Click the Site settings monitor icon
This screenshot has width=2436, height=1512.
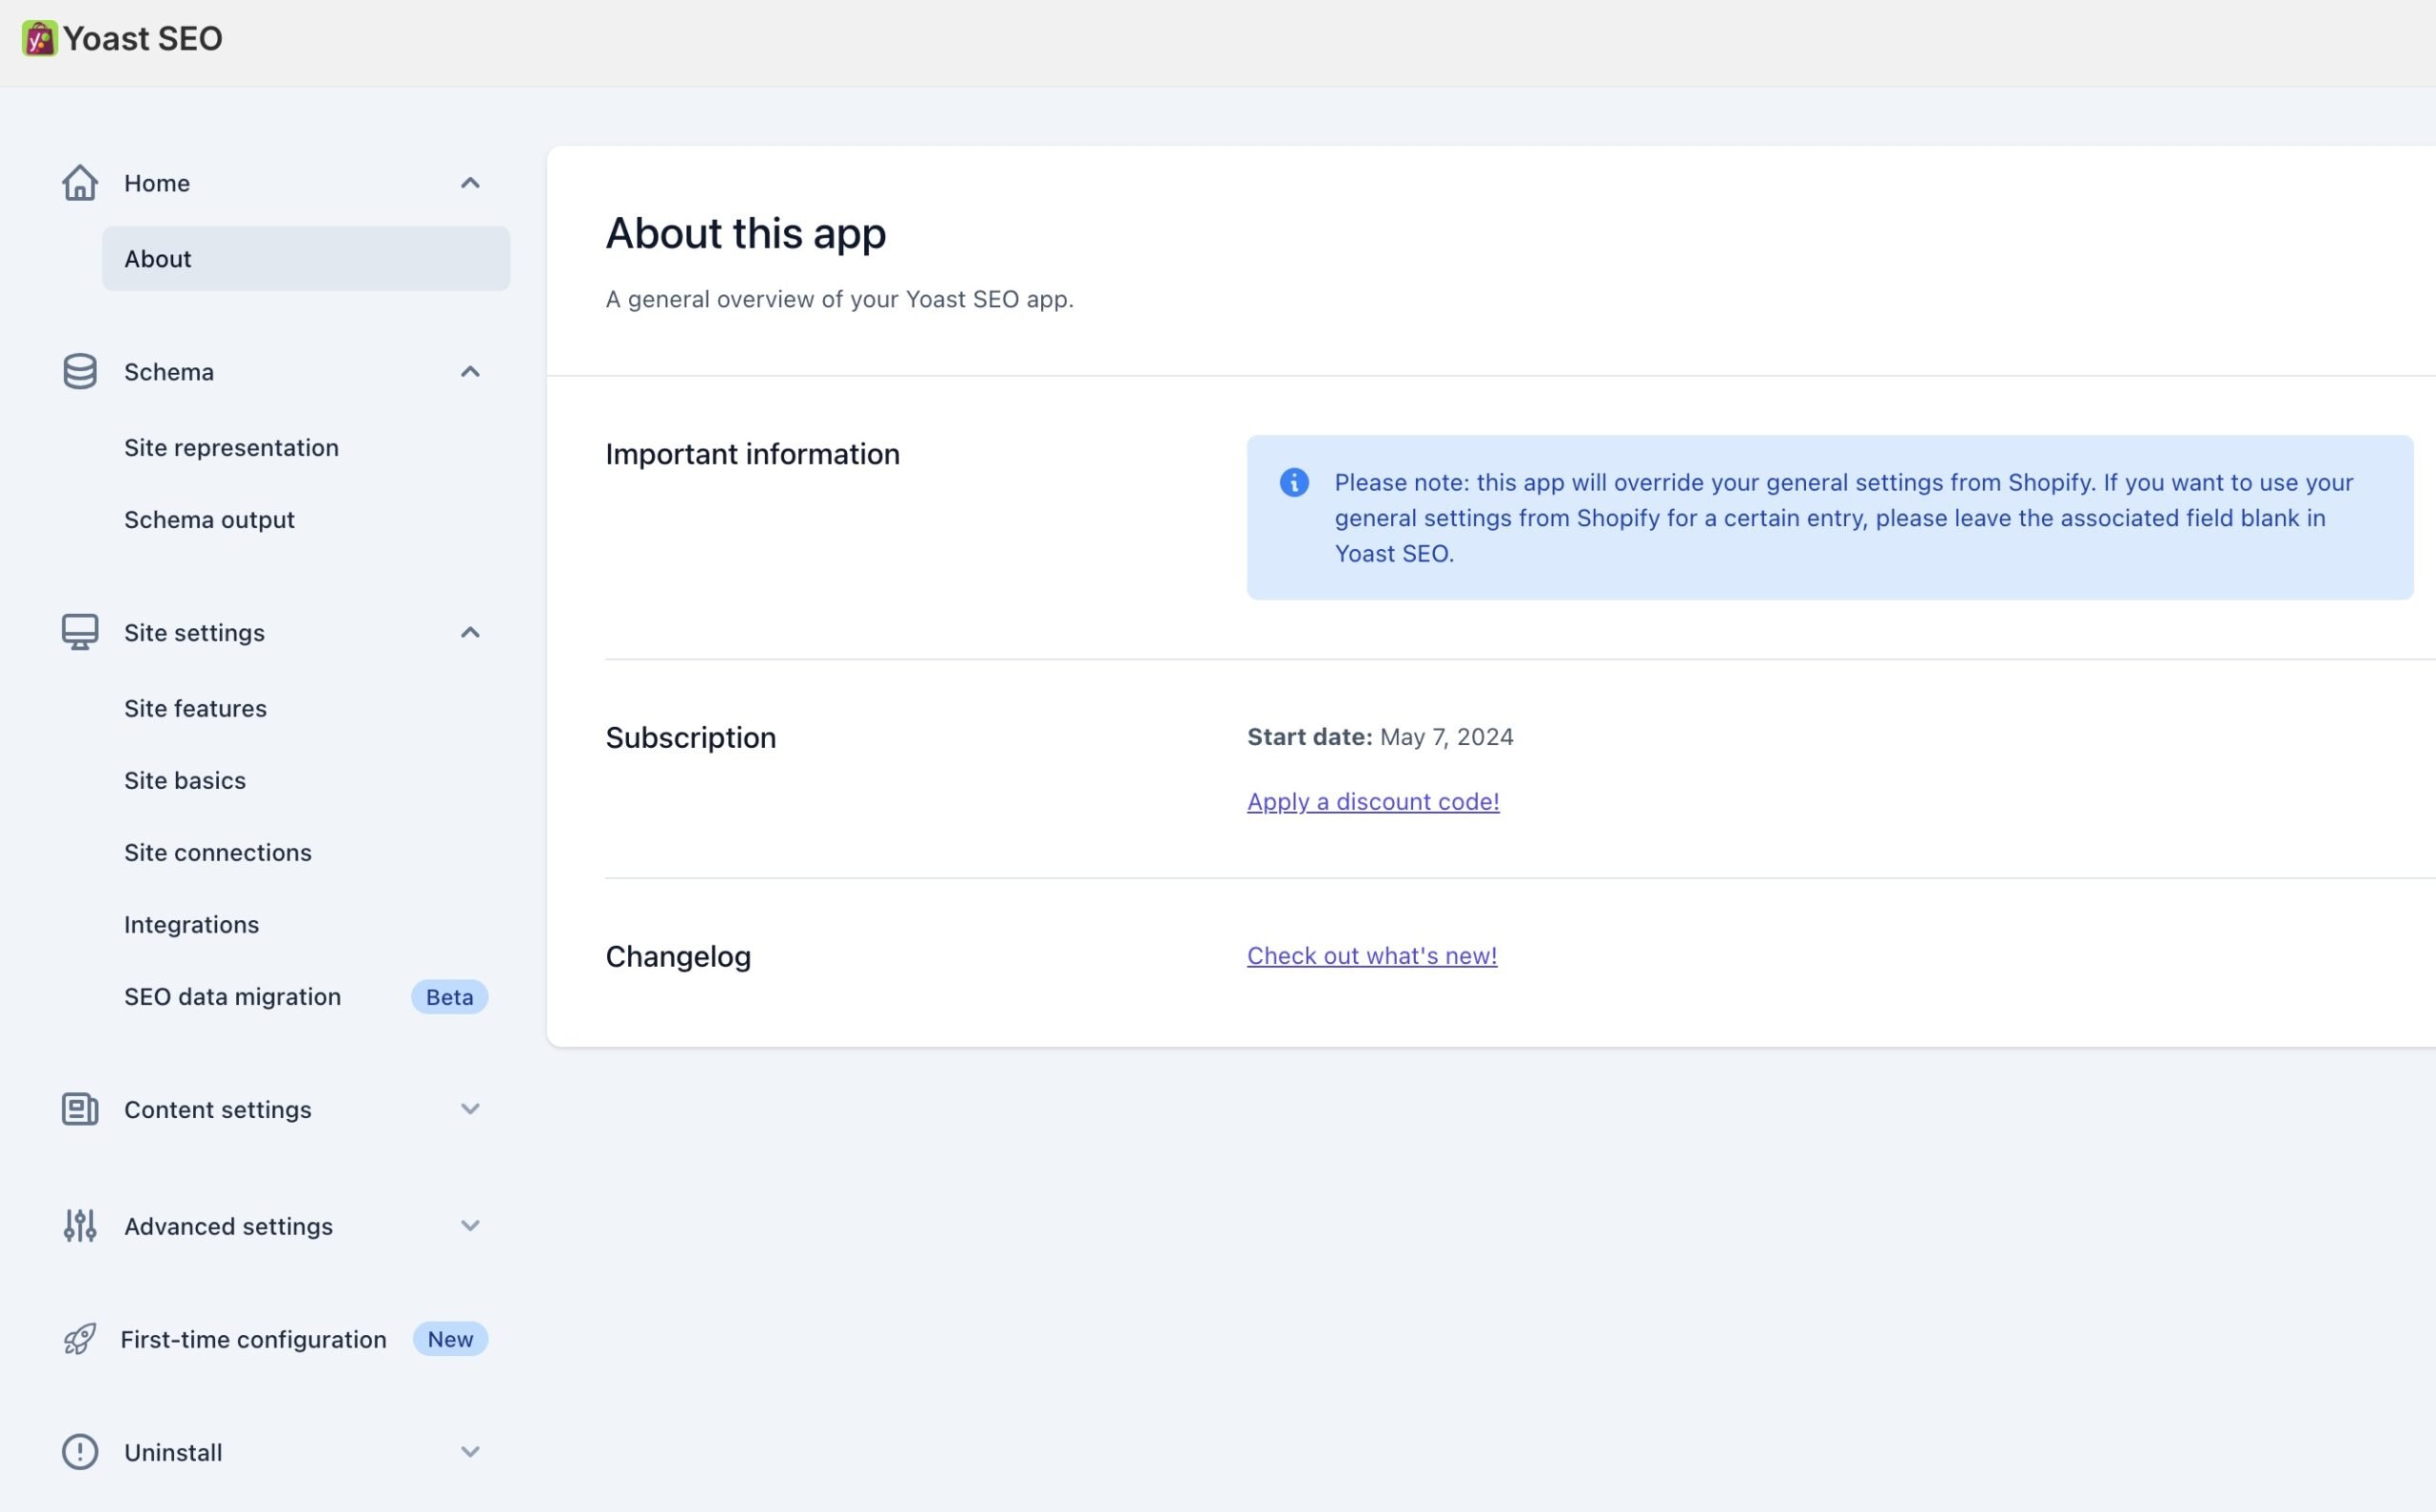point(80,632)
